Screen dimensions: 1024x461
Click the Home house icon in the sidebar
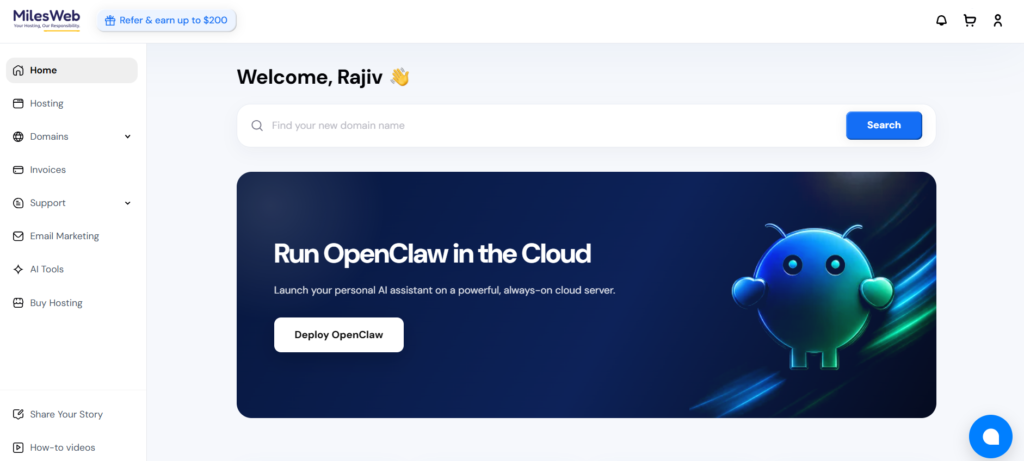coord(18,71)
